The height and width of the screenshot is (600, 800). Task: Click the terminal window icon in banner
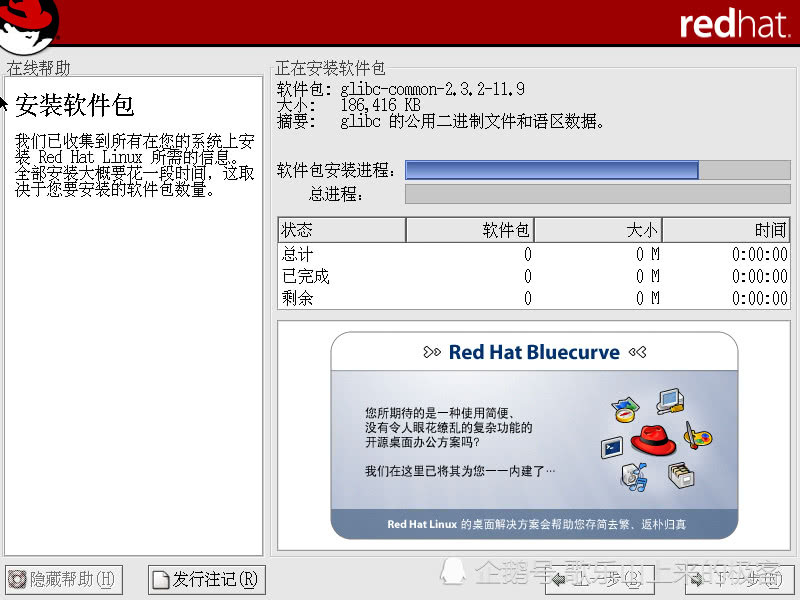pos(612,447)
